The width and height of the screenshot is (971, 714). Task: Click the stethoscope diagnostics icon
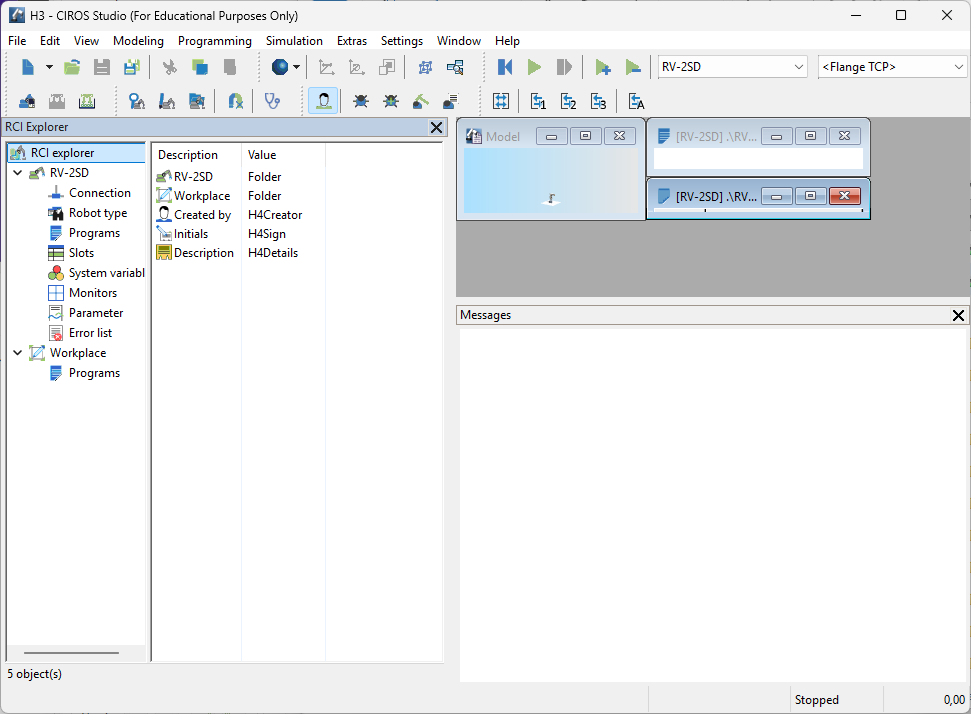click(272, 101)
